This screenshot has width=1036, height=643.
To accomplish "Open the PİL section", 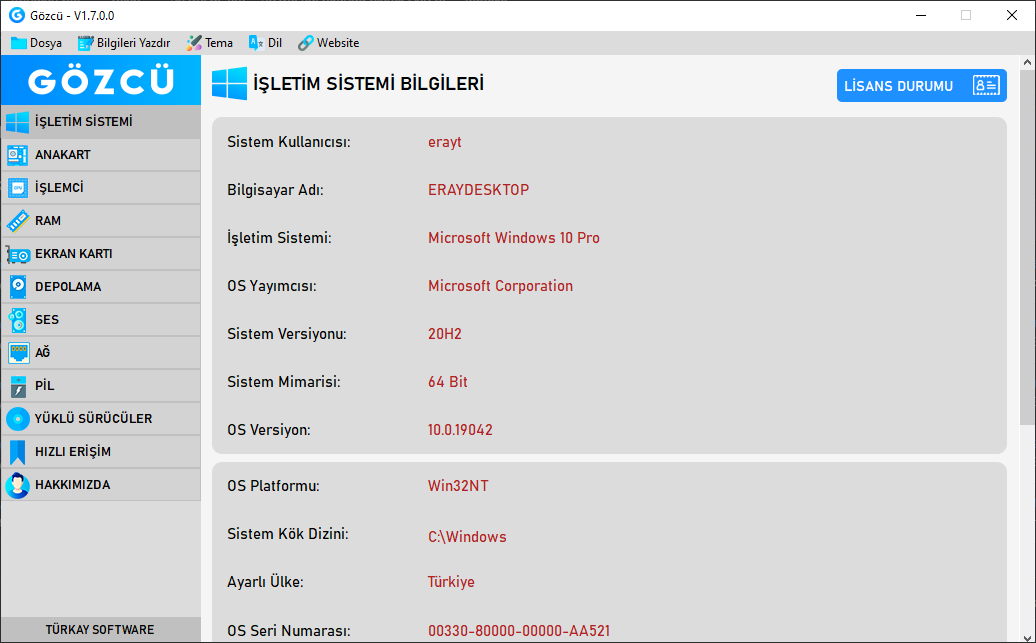I will click(x=101, y=386).
